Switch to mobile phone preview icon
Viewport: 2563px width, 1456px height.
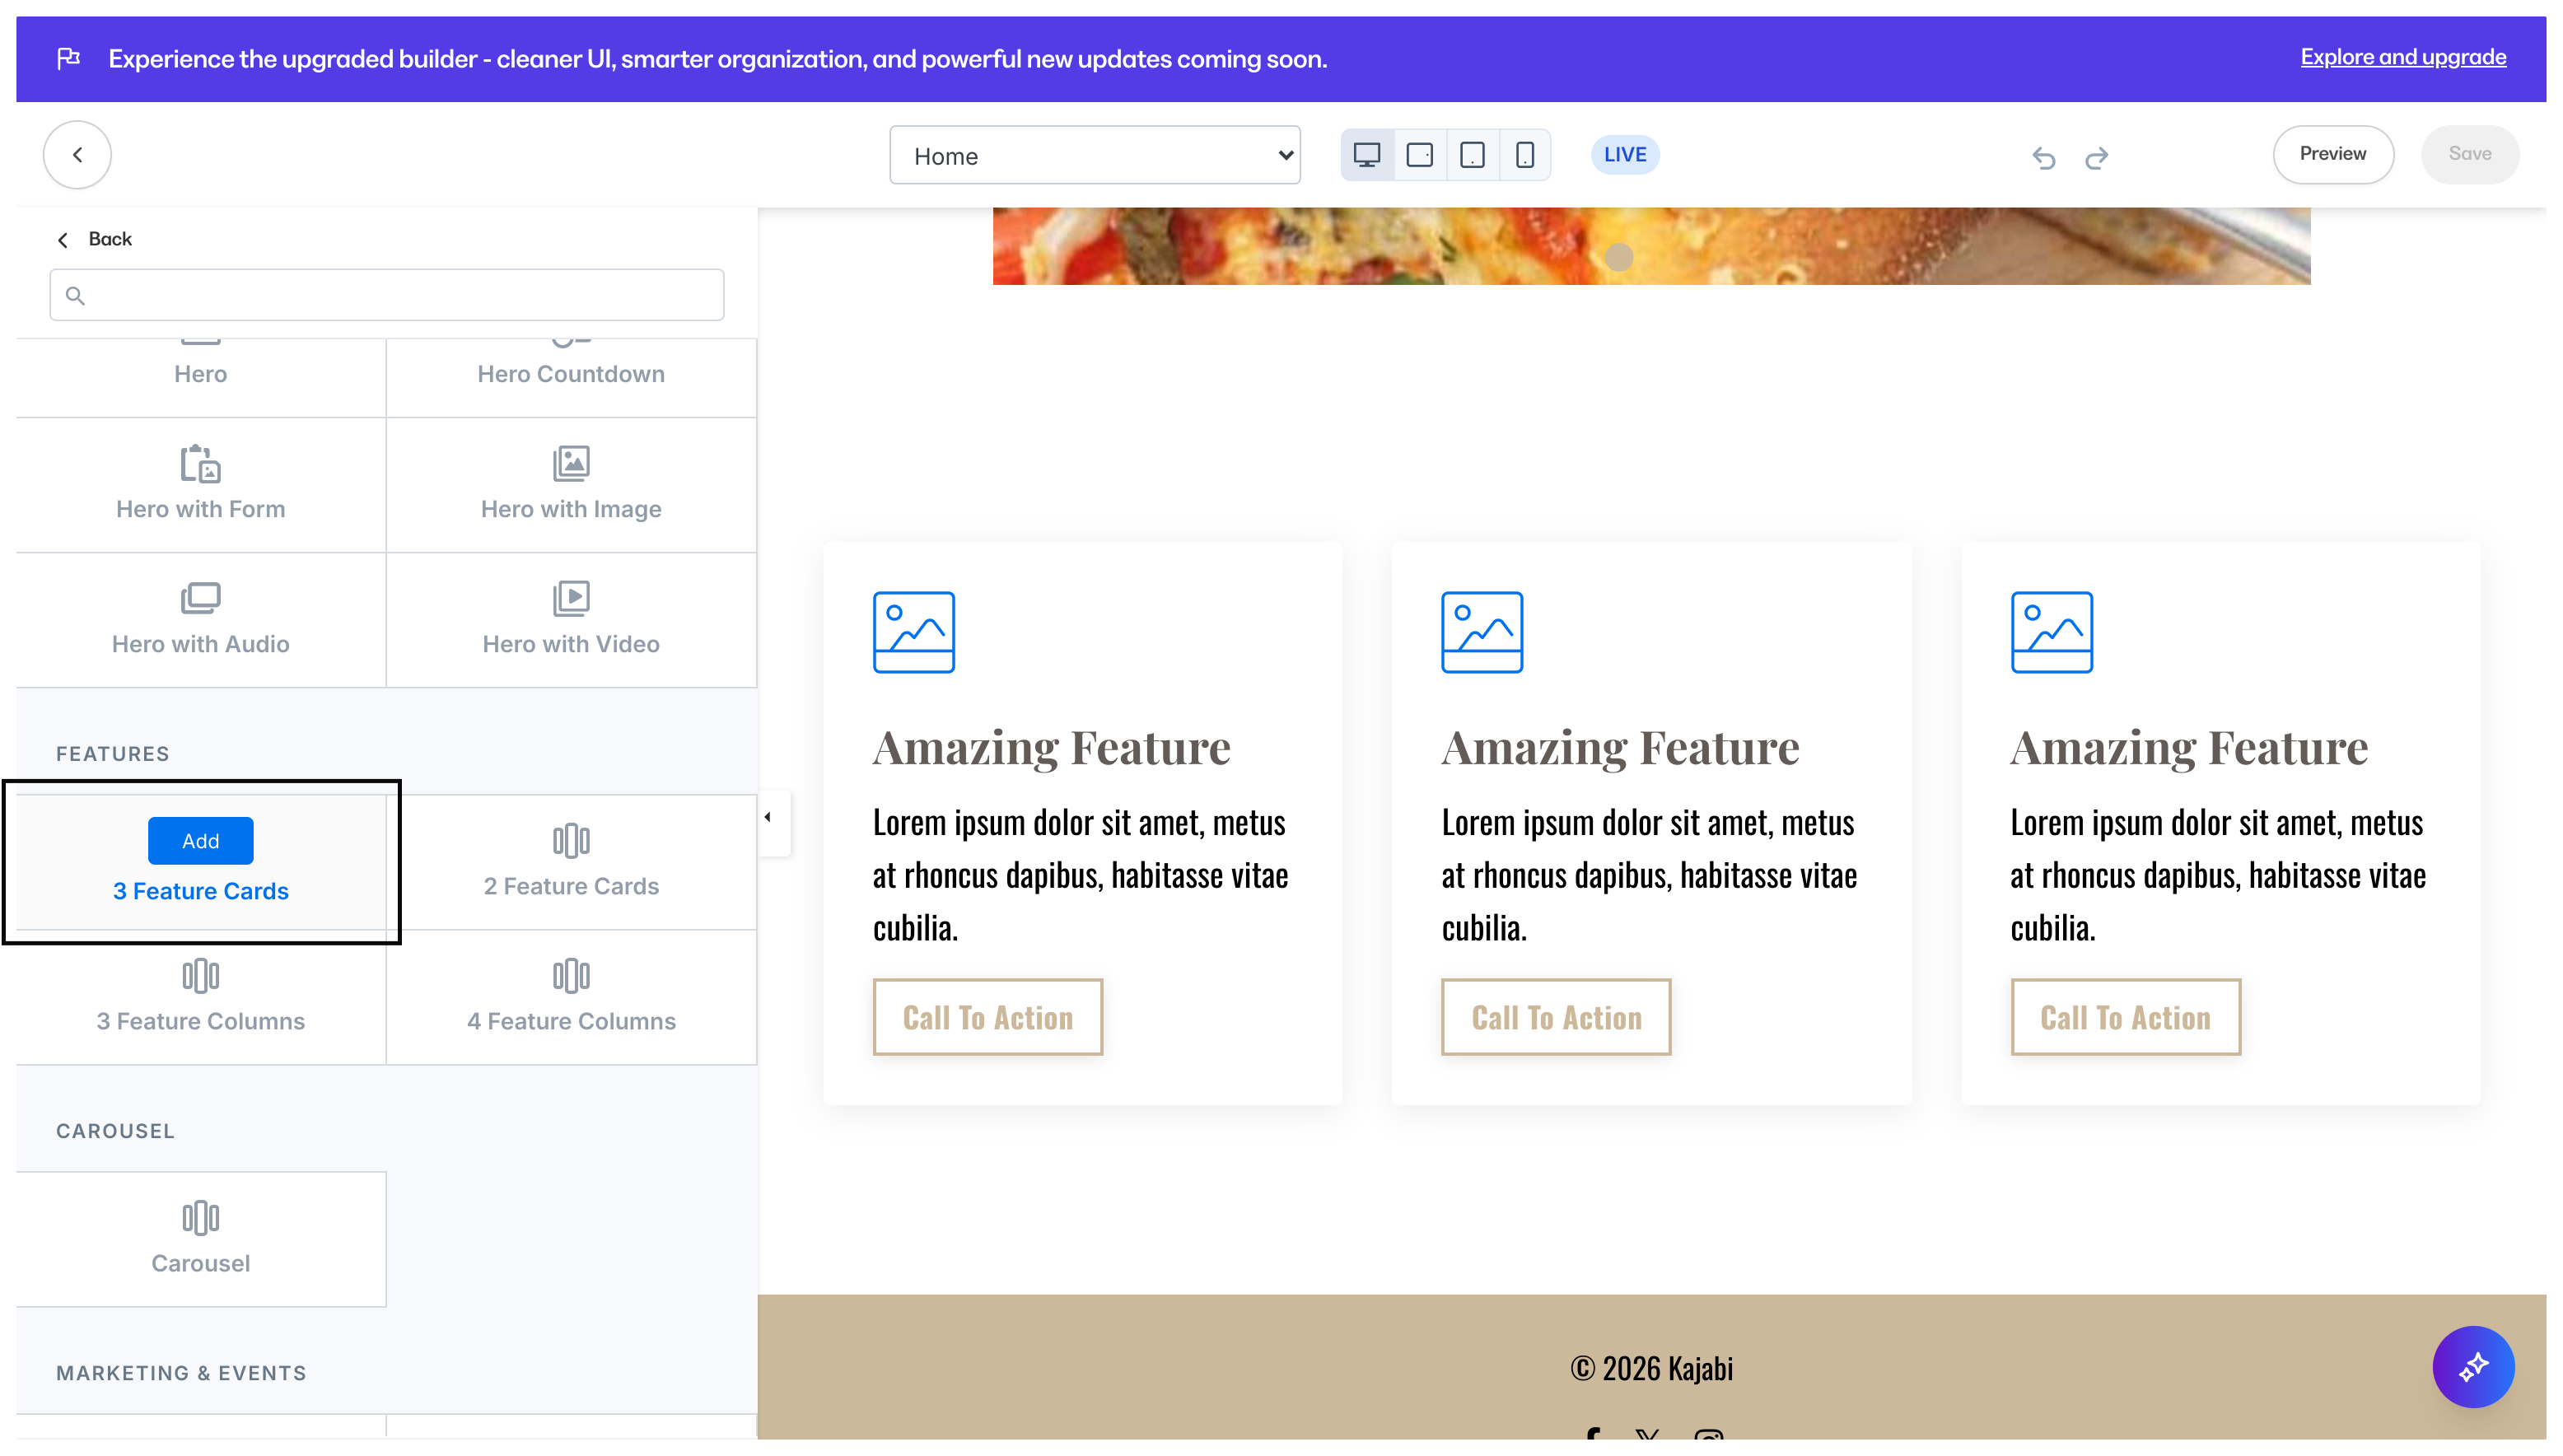(1524, 155)
